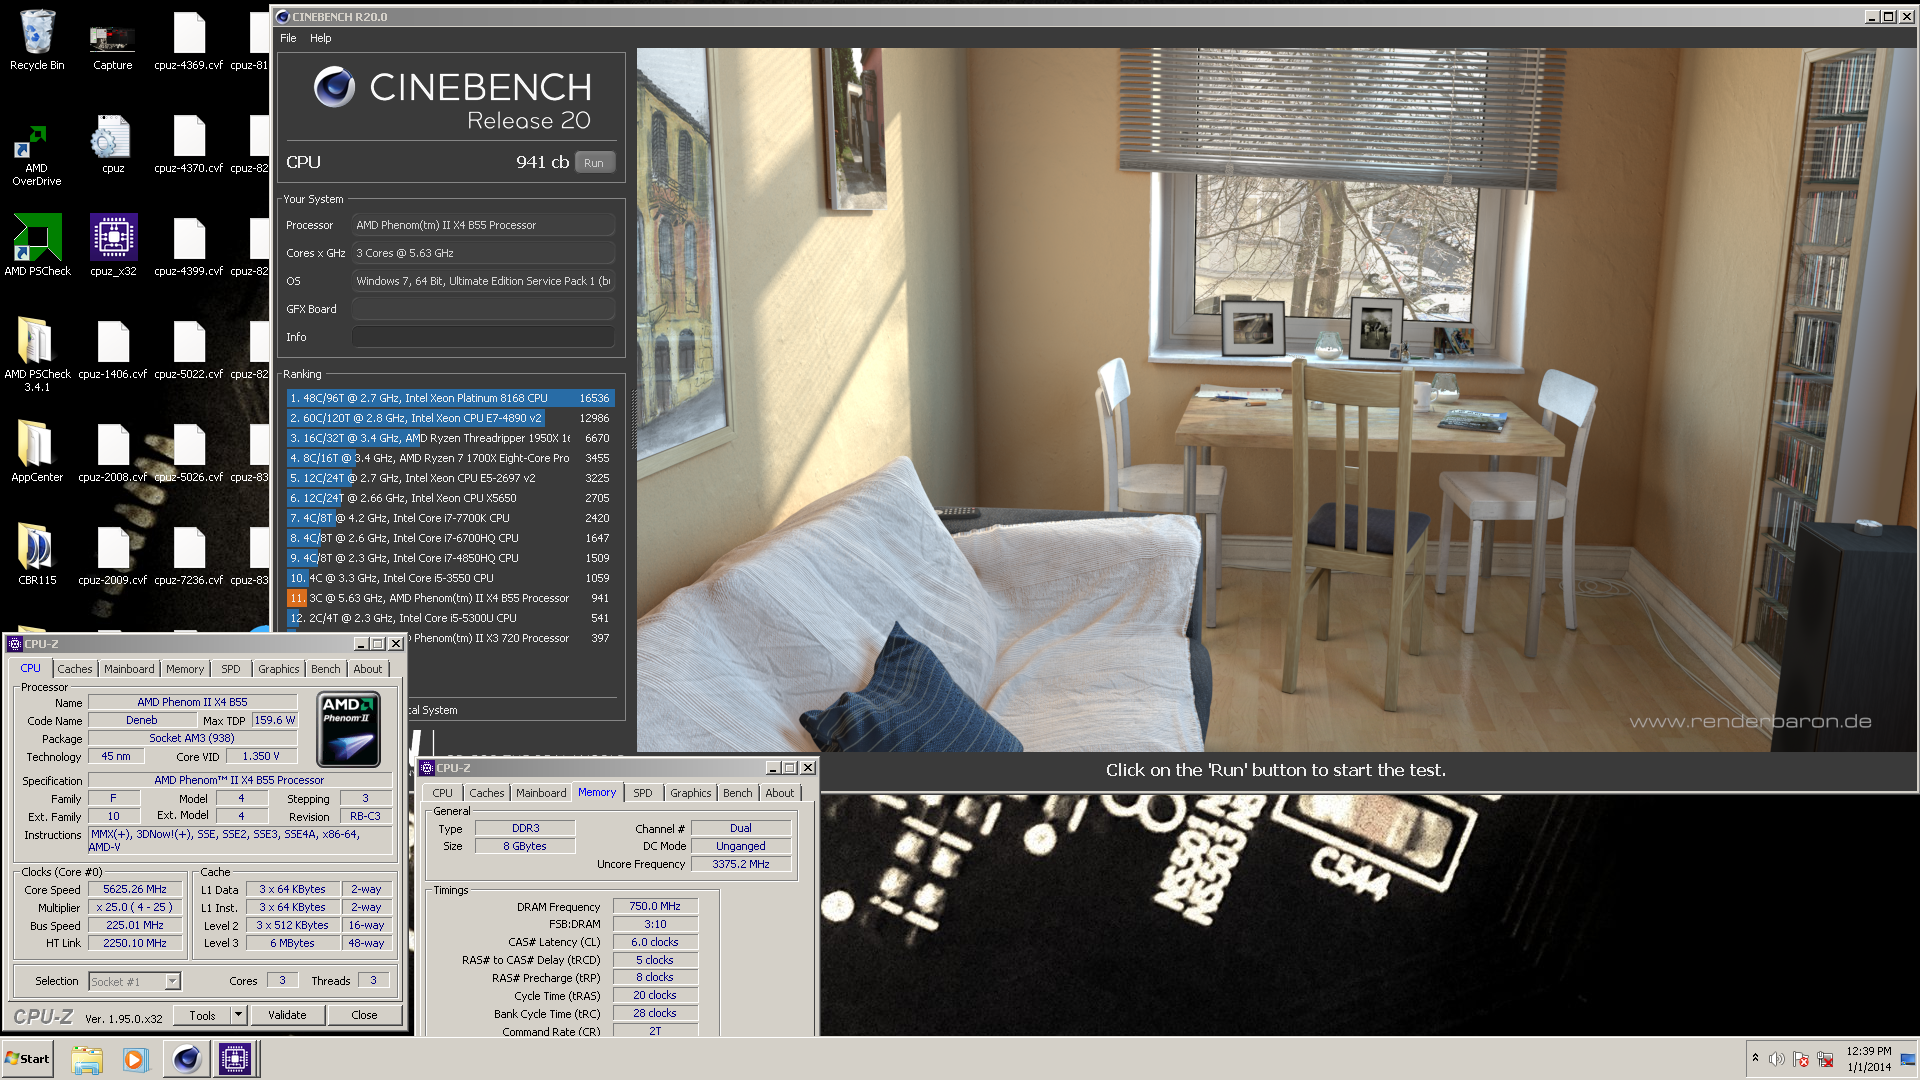Open the Recycle Bin desktop icon
The image size is (1920, 1080).
[37, 40]
